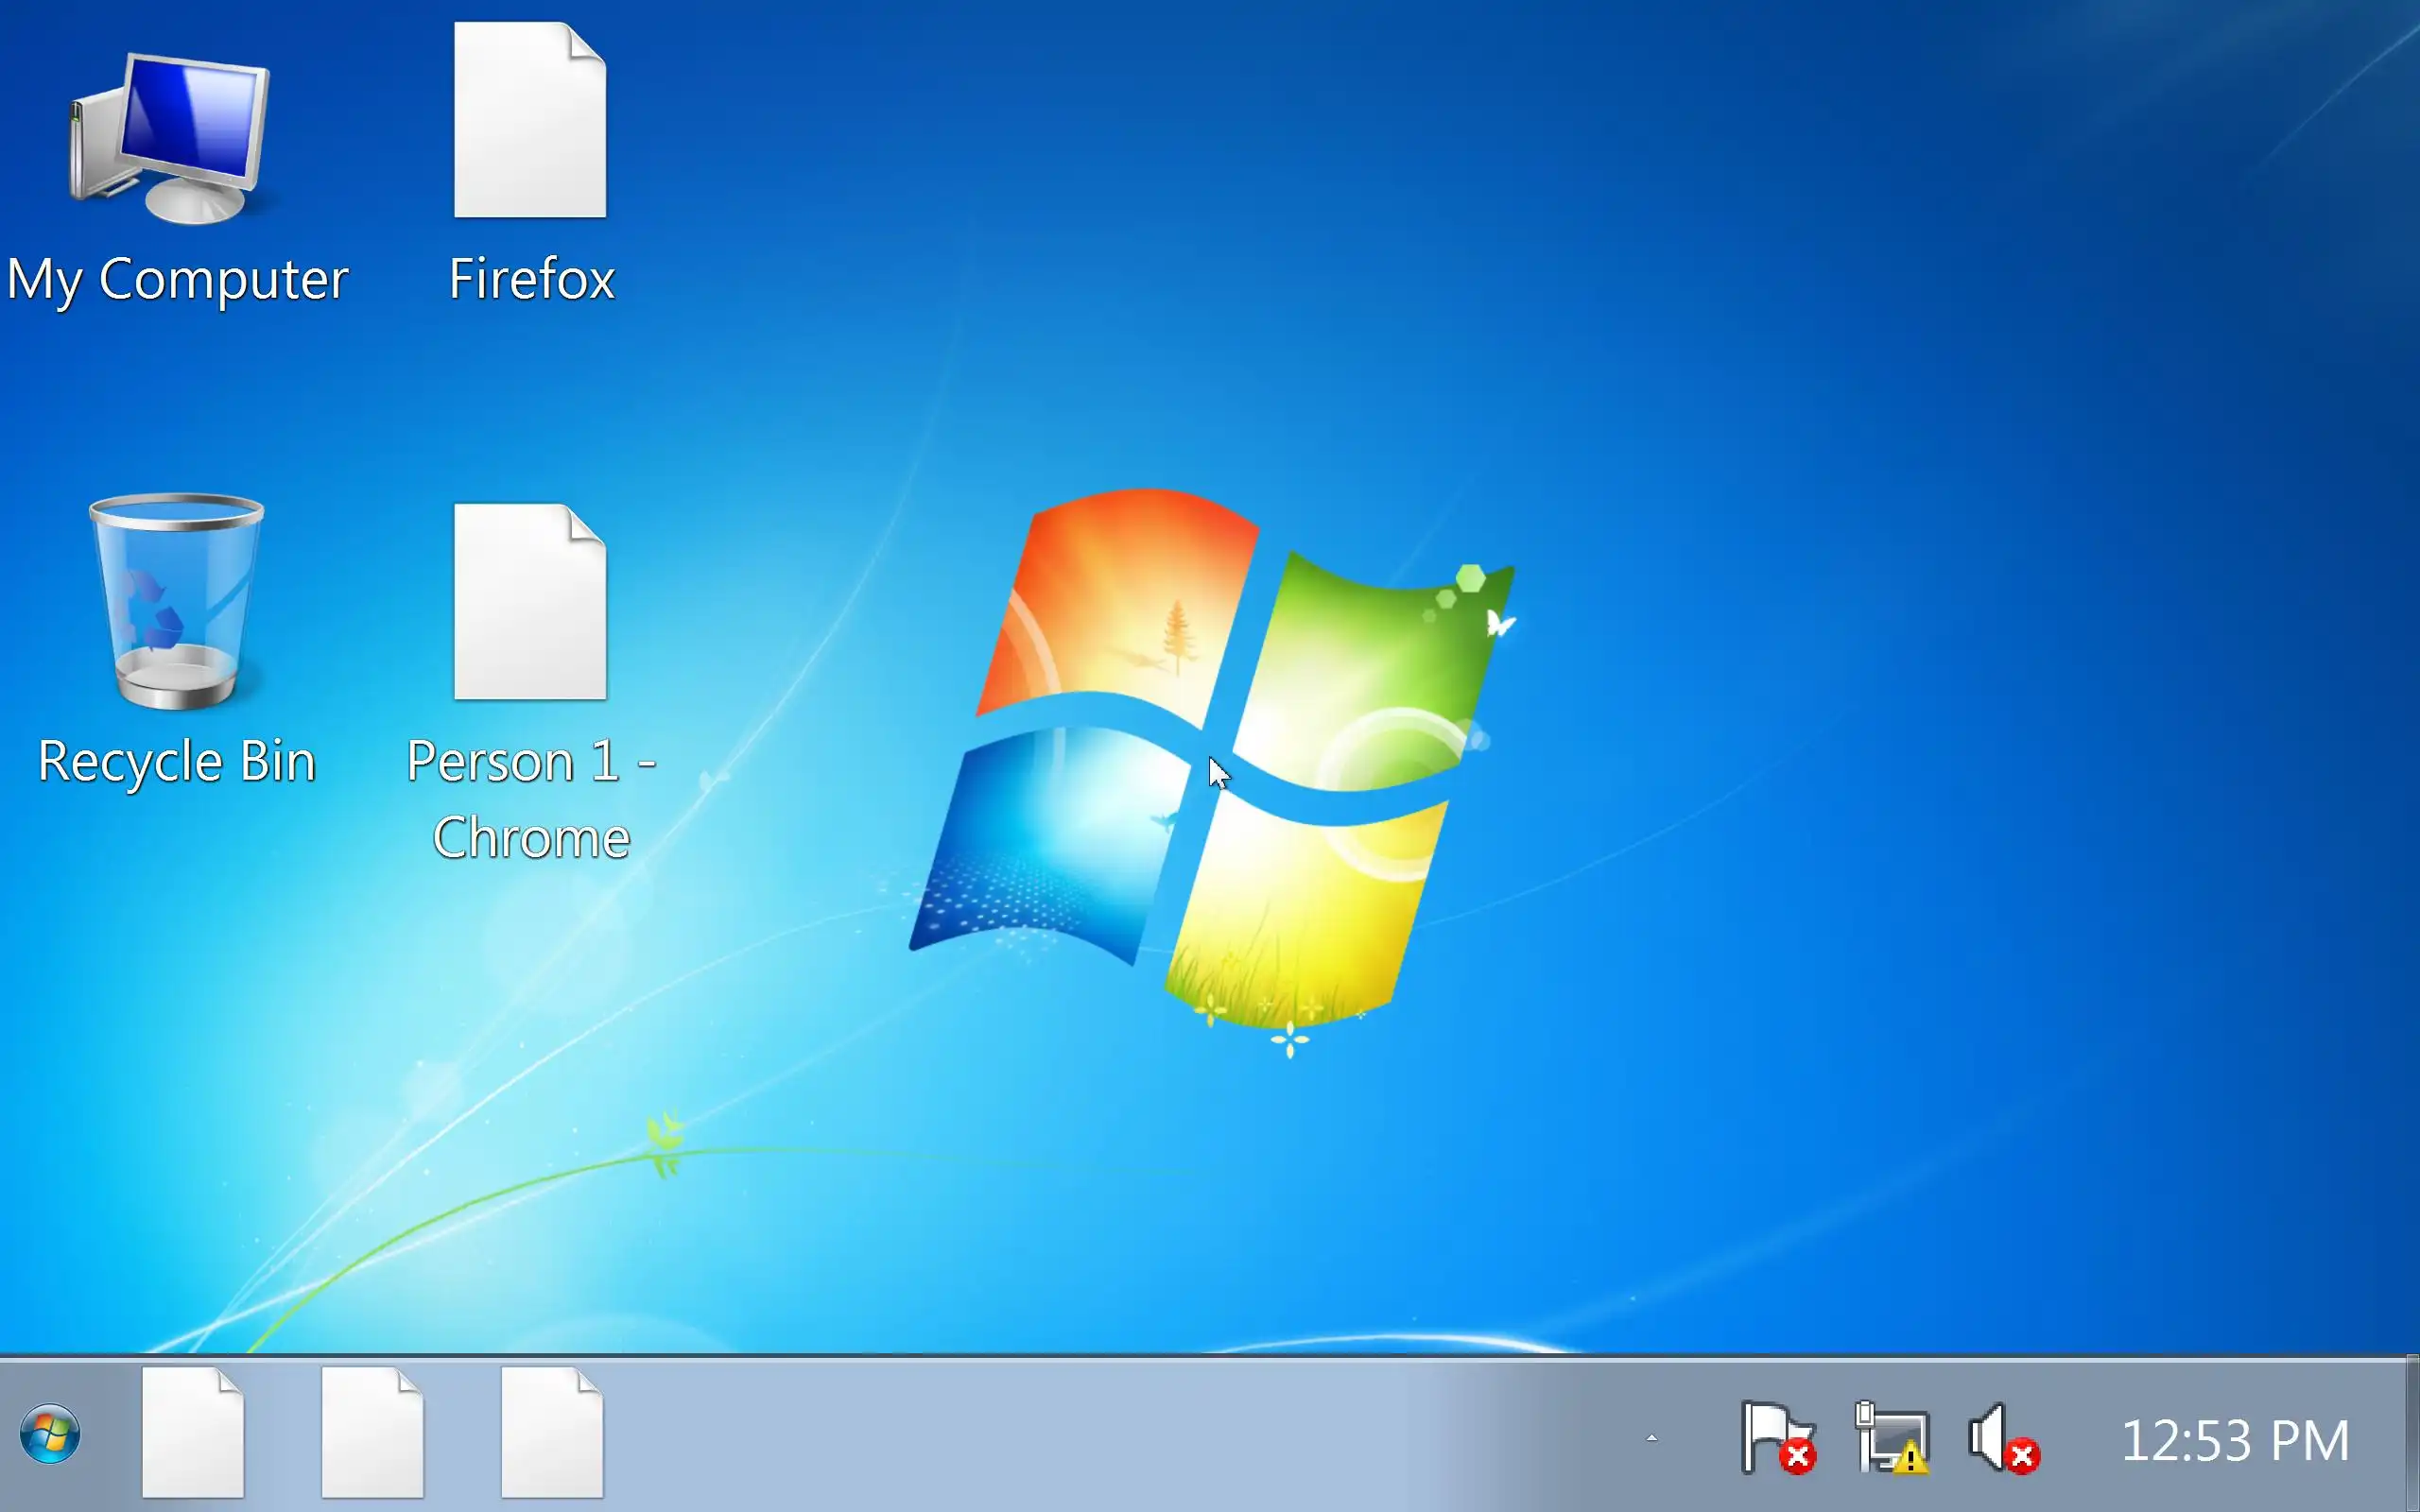2420x1512 pixels.
Task: Click the "Firefox" label text
Action: 531,279
